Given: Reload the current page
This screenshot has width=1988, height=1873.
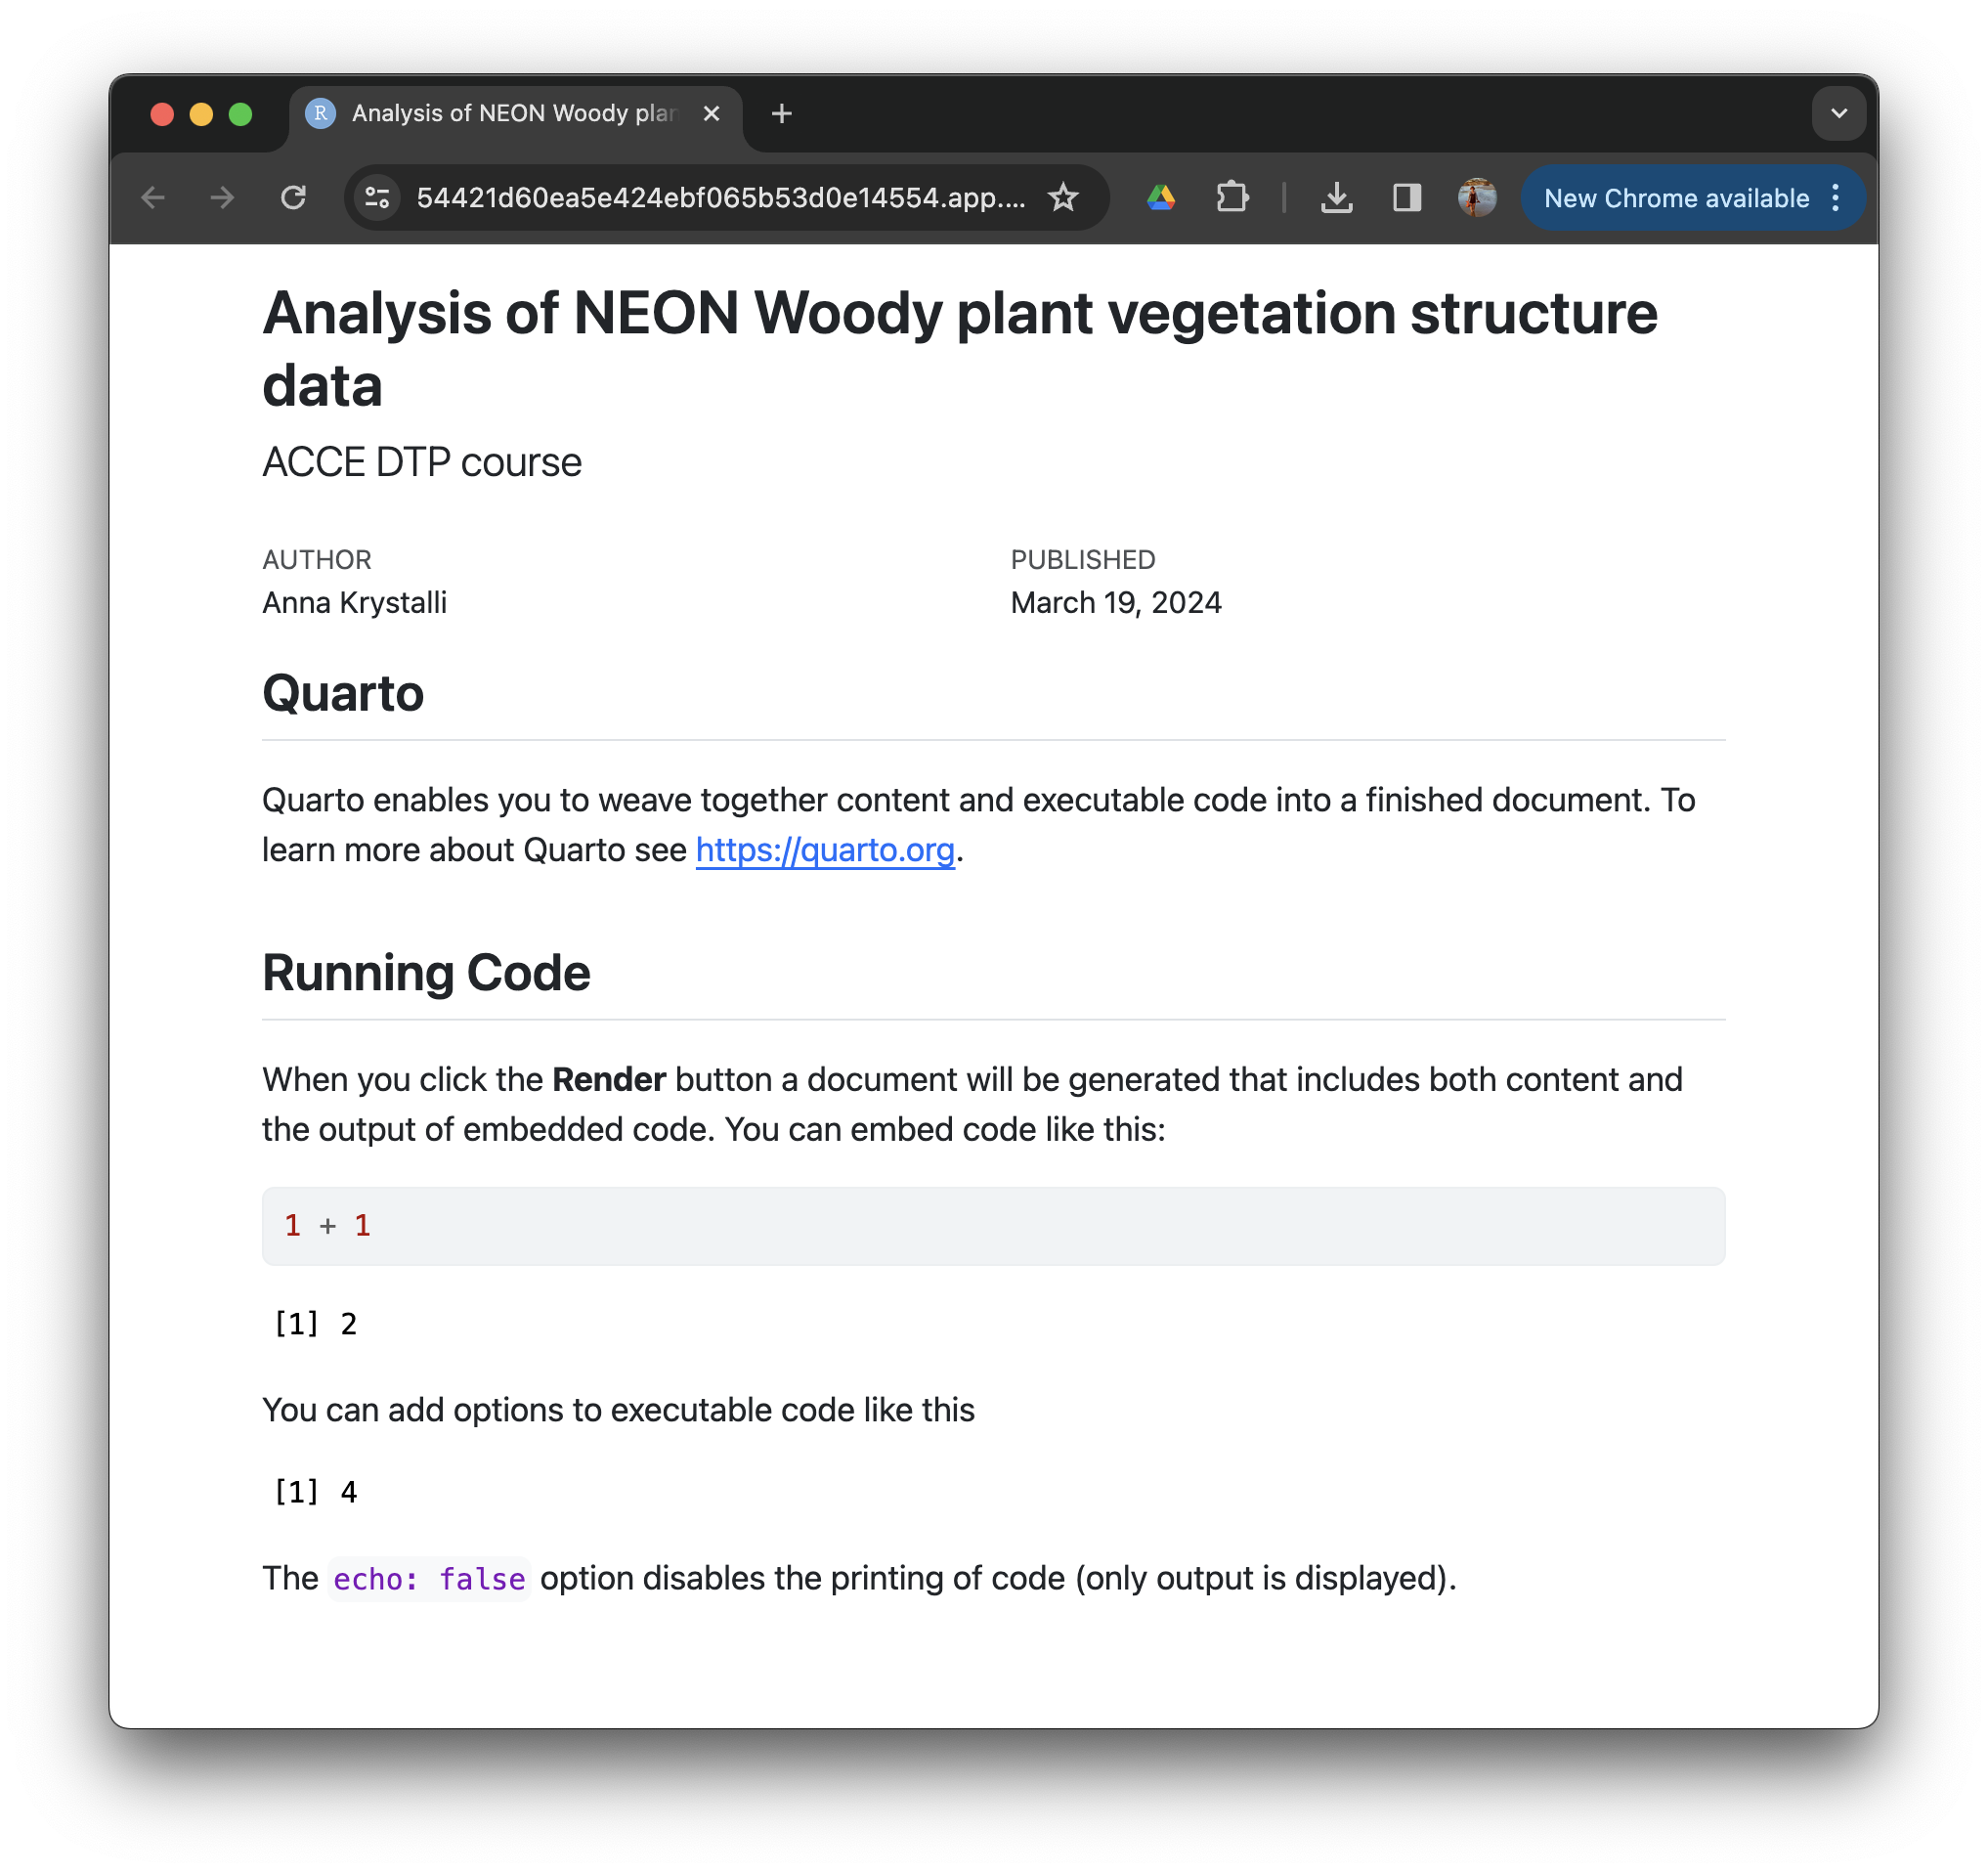Looking at the screenshot, I should (293, 198).
